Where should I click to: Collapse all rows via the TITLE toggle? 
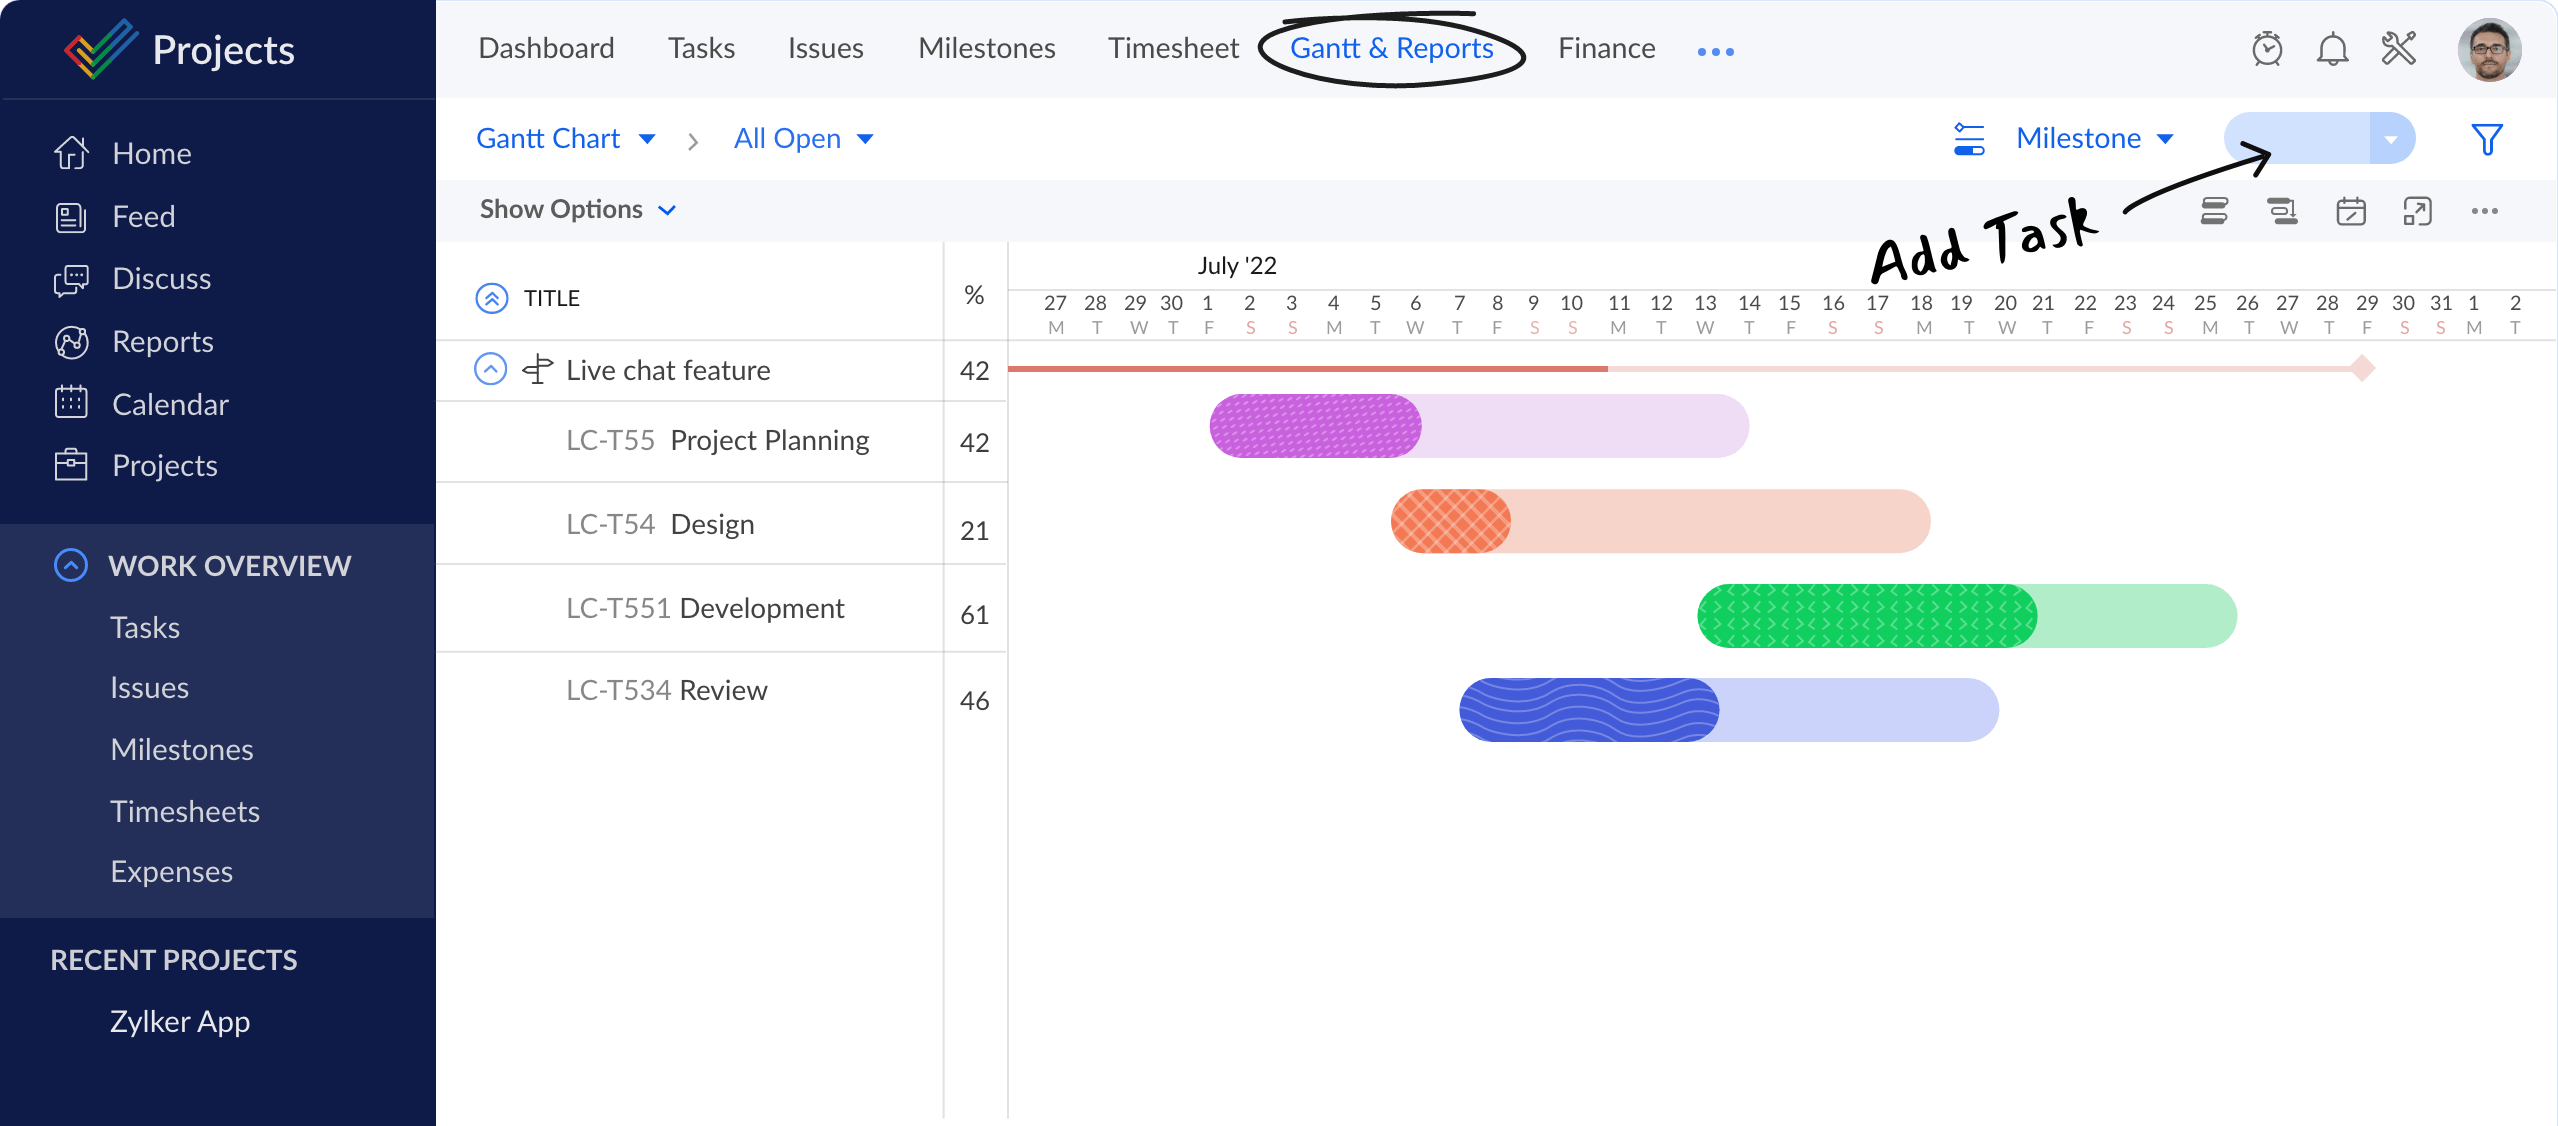tap(491, 298)
